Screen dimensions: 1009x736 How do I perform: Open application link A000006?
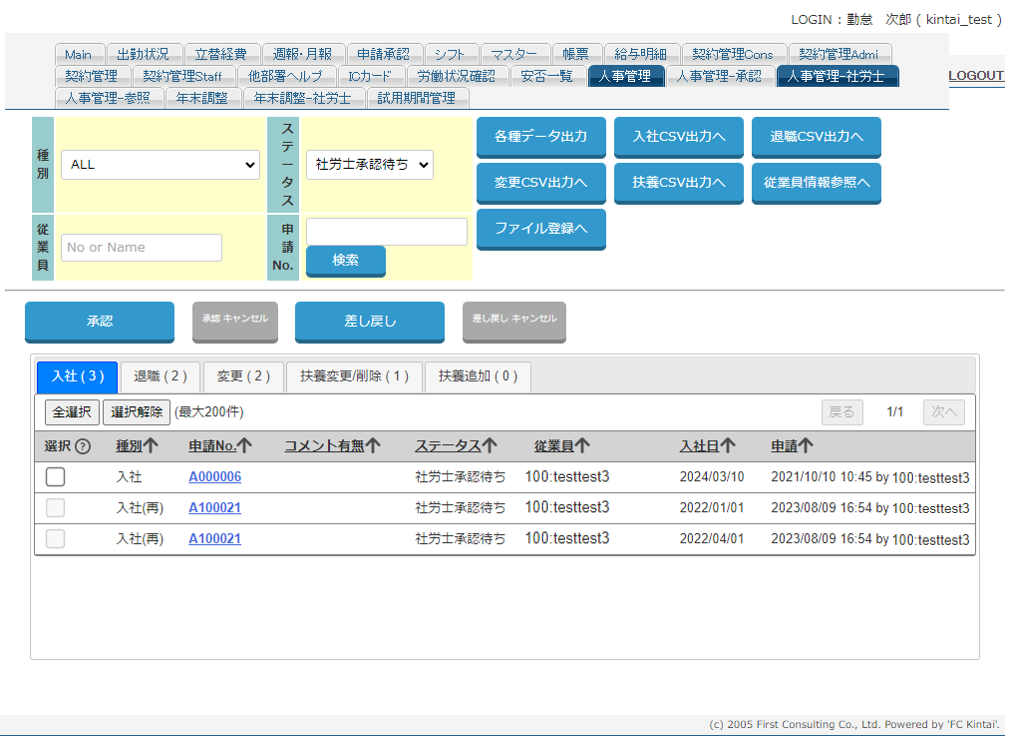[214, 477]
